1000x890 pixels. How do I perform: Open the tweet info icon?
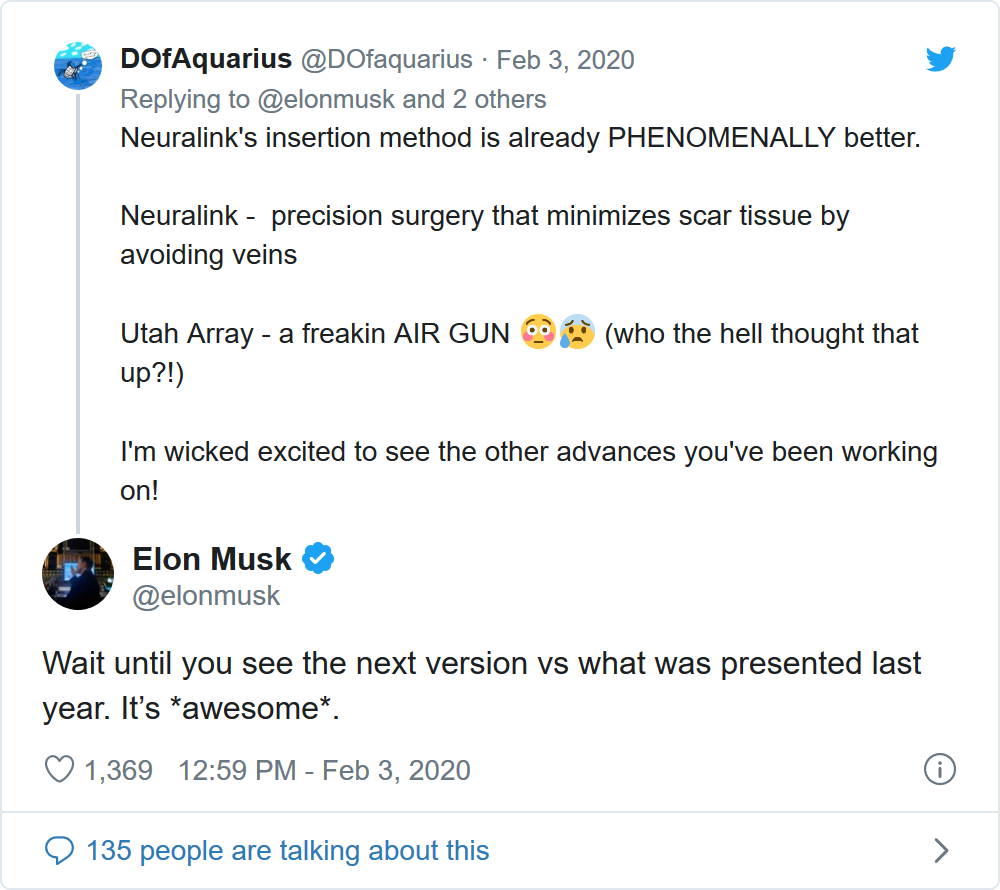point(940,770)
